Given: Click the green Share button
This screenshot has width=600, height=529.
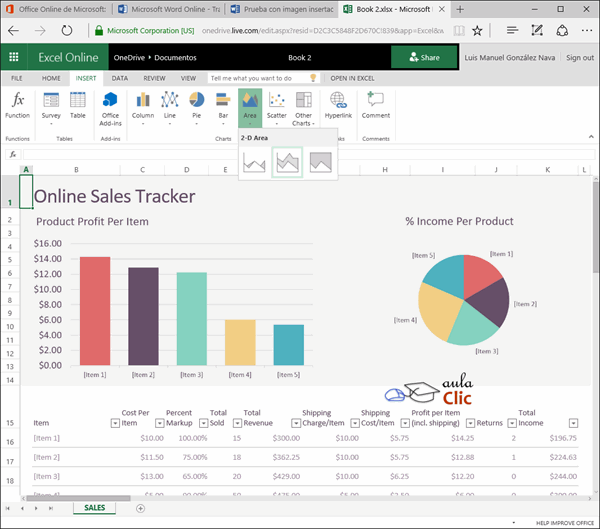Looking at the screenshot, I should click(x=424, y=57).
